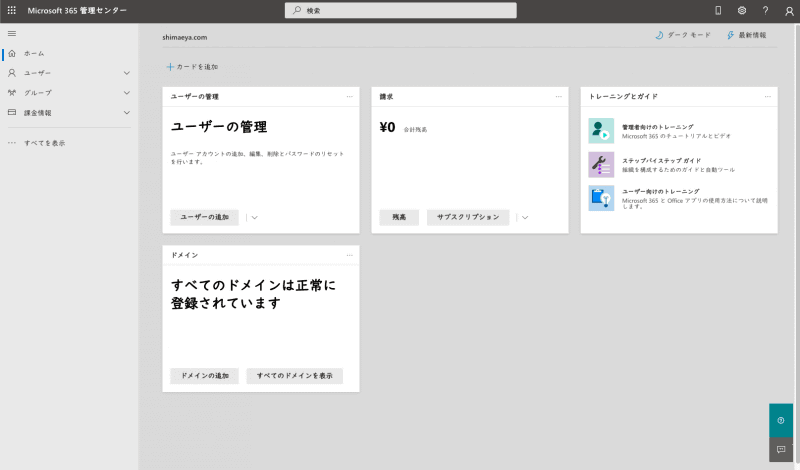Open more options on ドメイン card
The height and width of the screenshot is (470, 800).
point(349,255)
